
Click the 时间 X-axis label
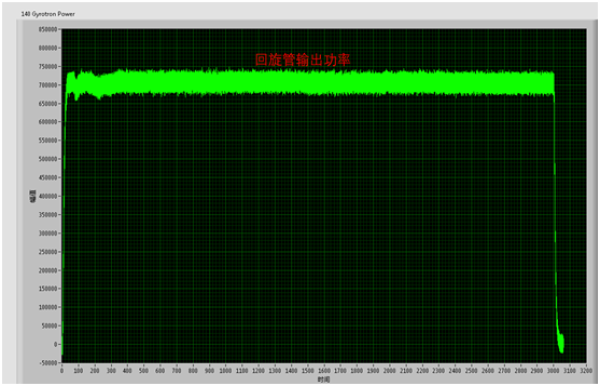[323, 379]
